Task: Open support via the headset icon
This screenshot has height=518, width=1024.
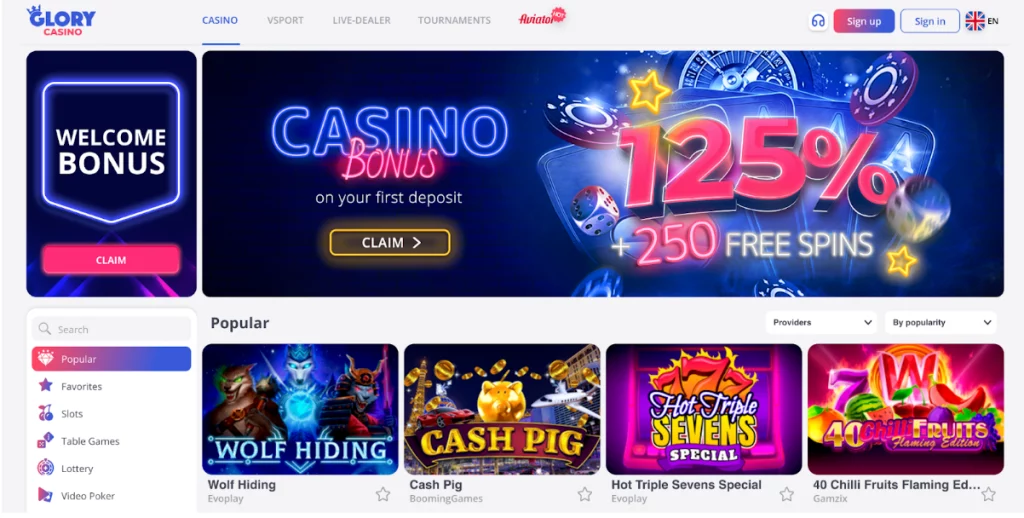Action: (818, 21)
